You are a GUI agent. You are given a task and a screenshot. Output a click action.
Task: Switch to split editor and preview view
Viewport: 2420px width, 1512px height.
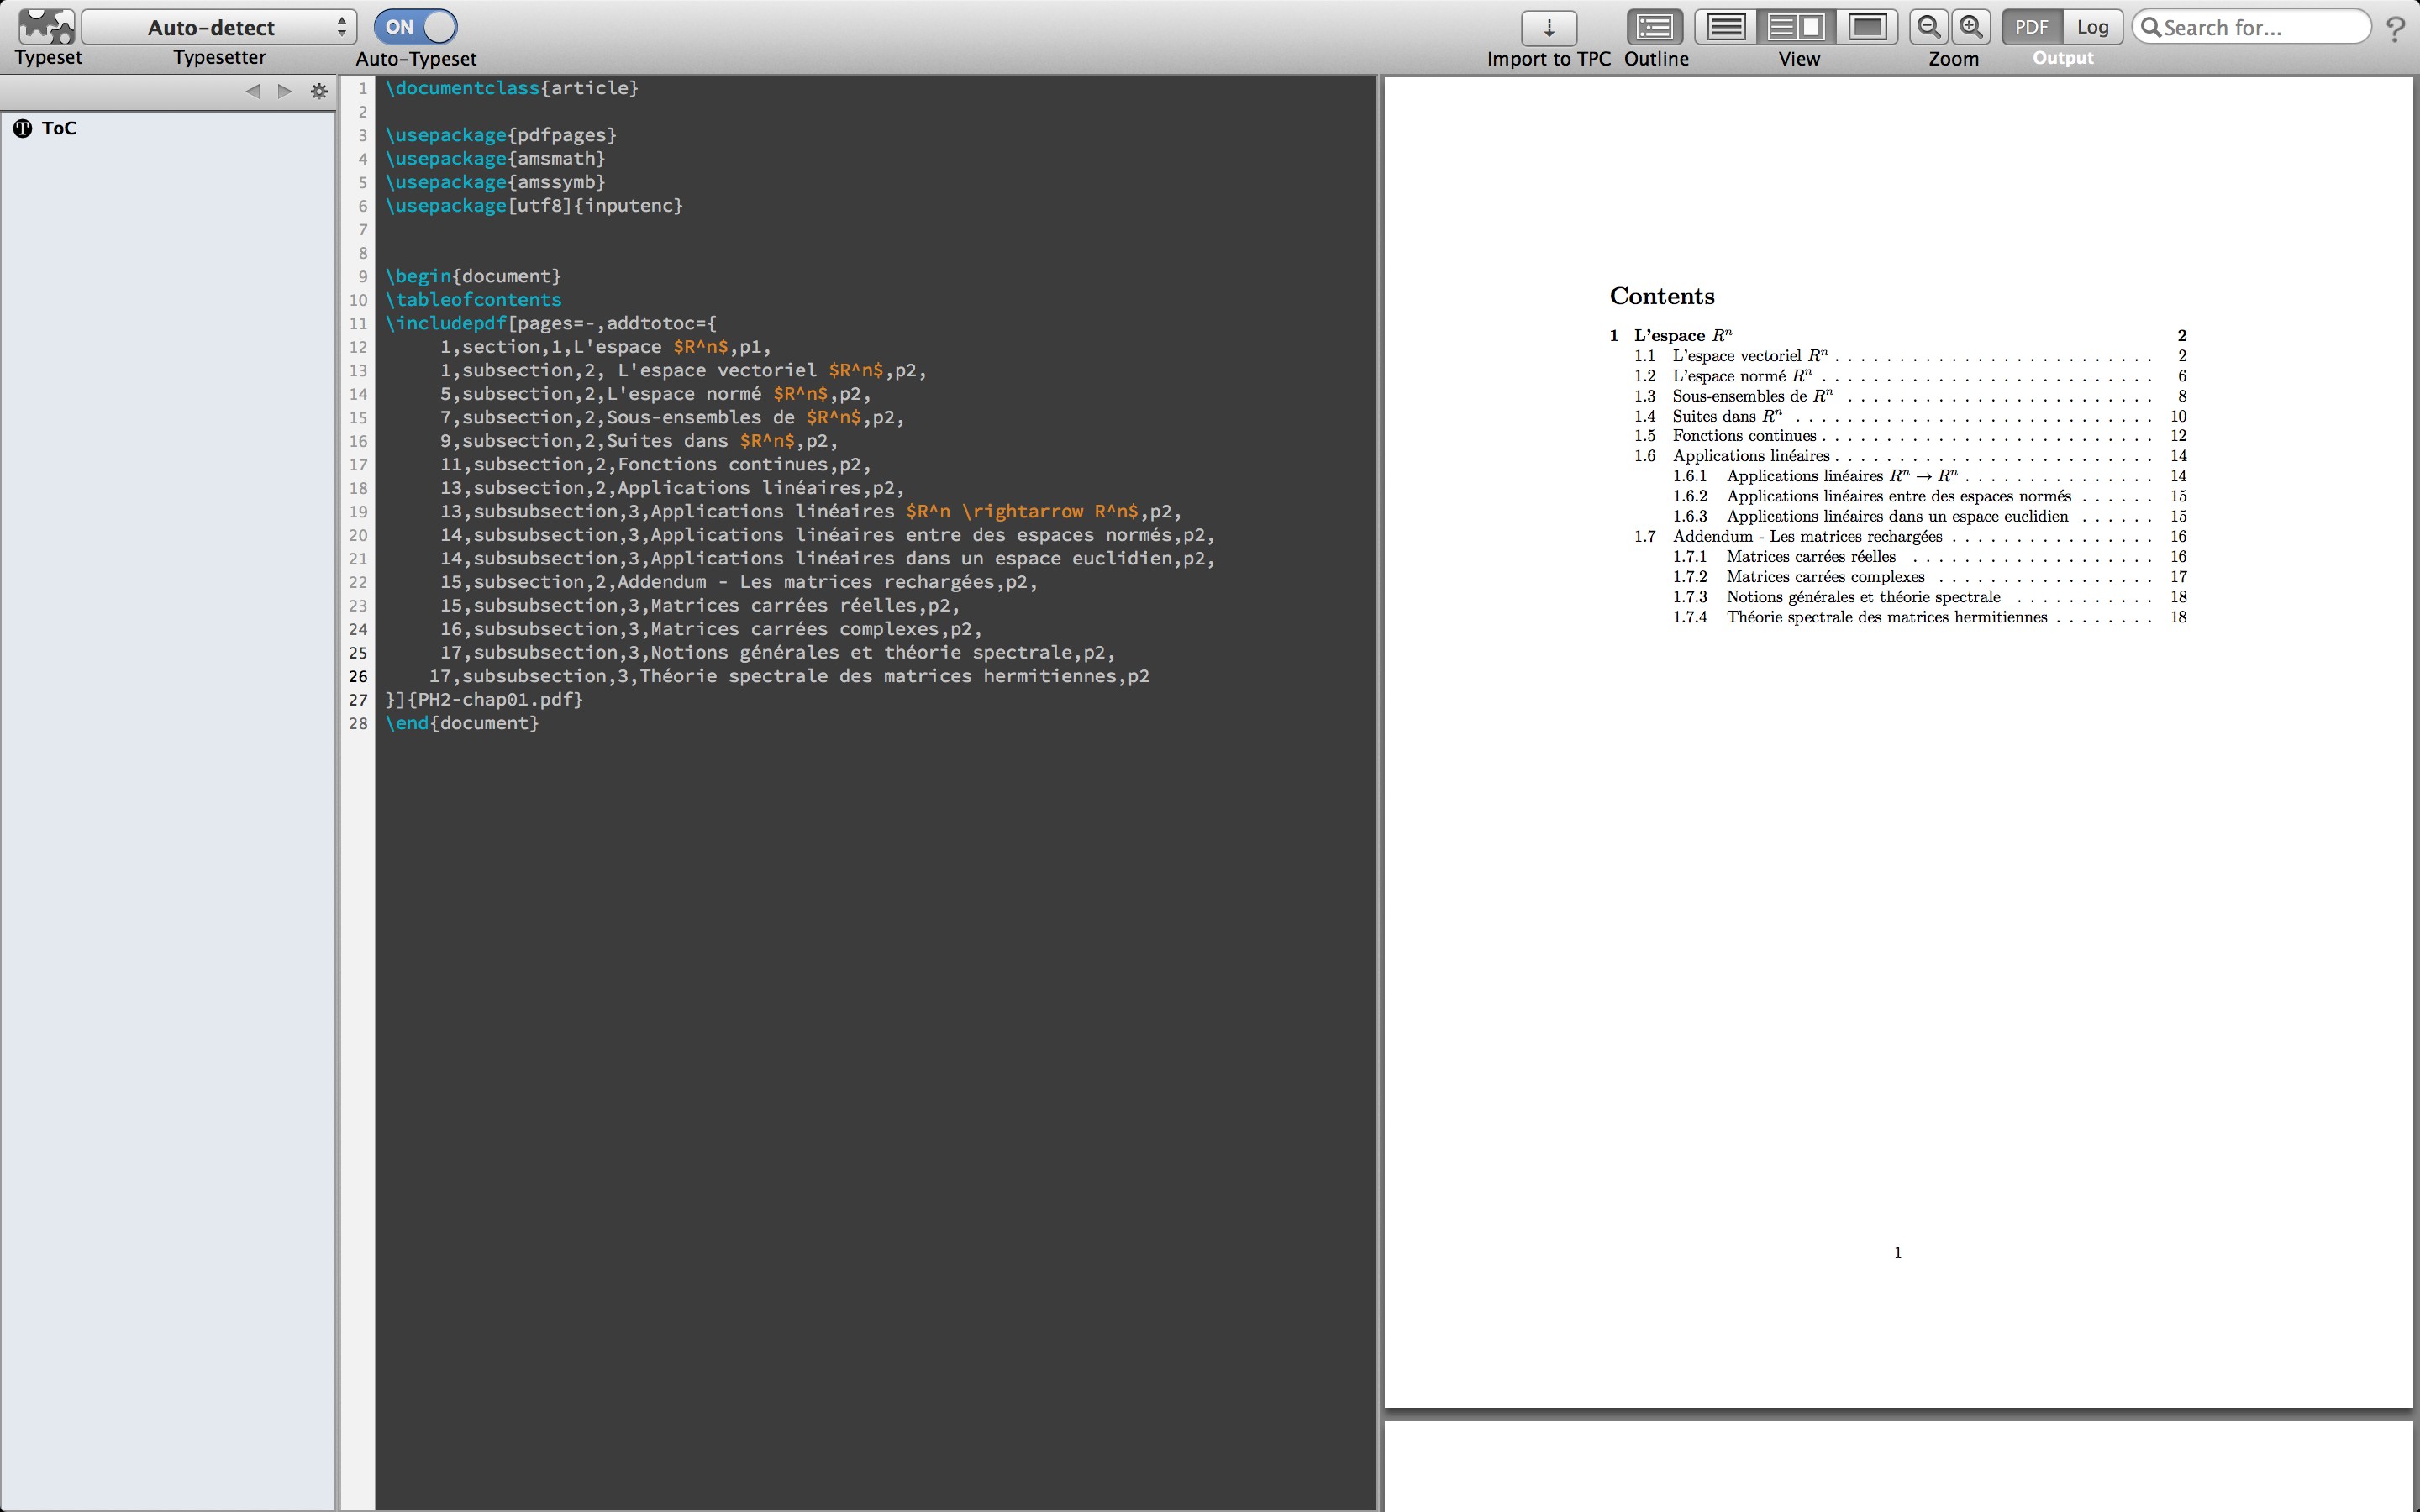click(x=1796, y=27)
